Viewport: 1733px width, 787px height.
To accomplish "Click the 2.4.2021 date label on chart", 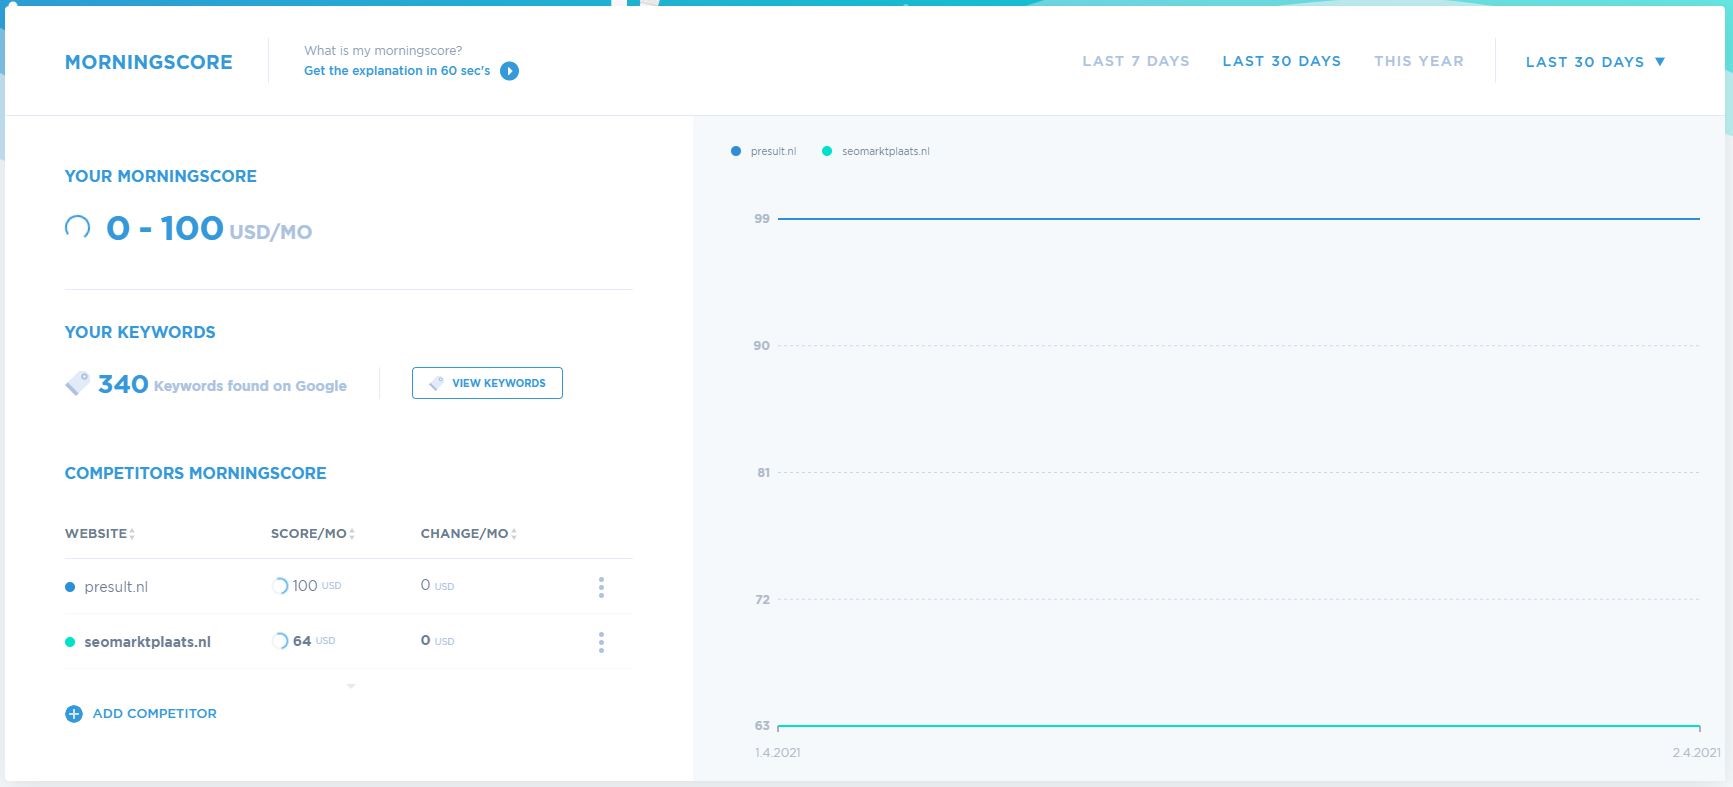I will click(x=1696, y=753).
